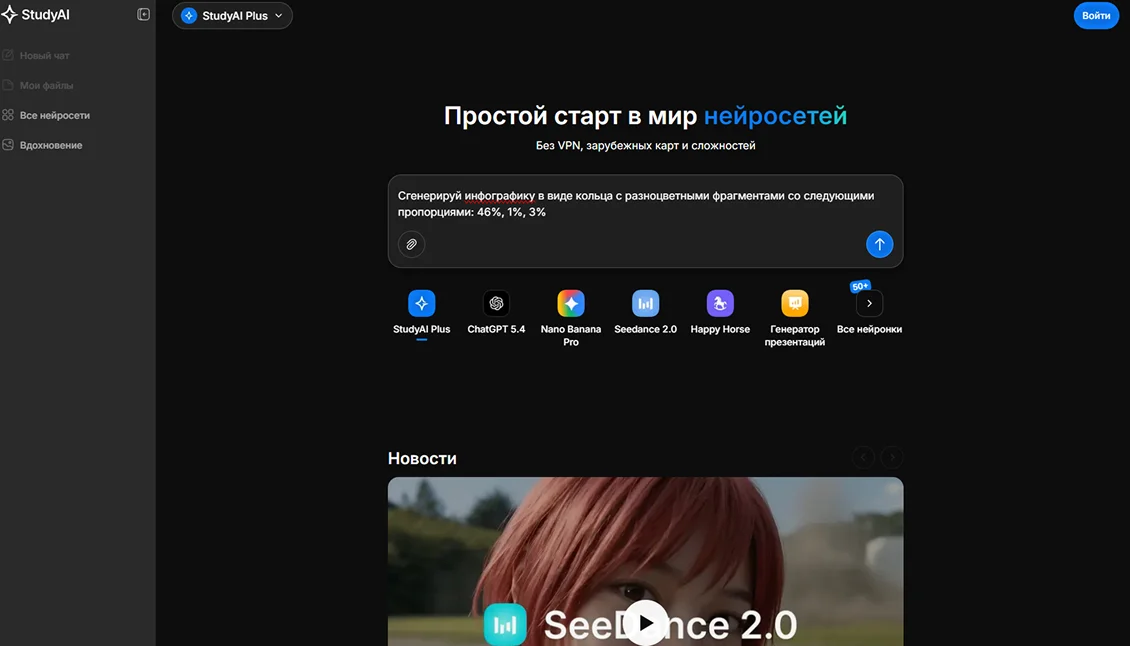Click the Новости heading

tap(422, 459)
